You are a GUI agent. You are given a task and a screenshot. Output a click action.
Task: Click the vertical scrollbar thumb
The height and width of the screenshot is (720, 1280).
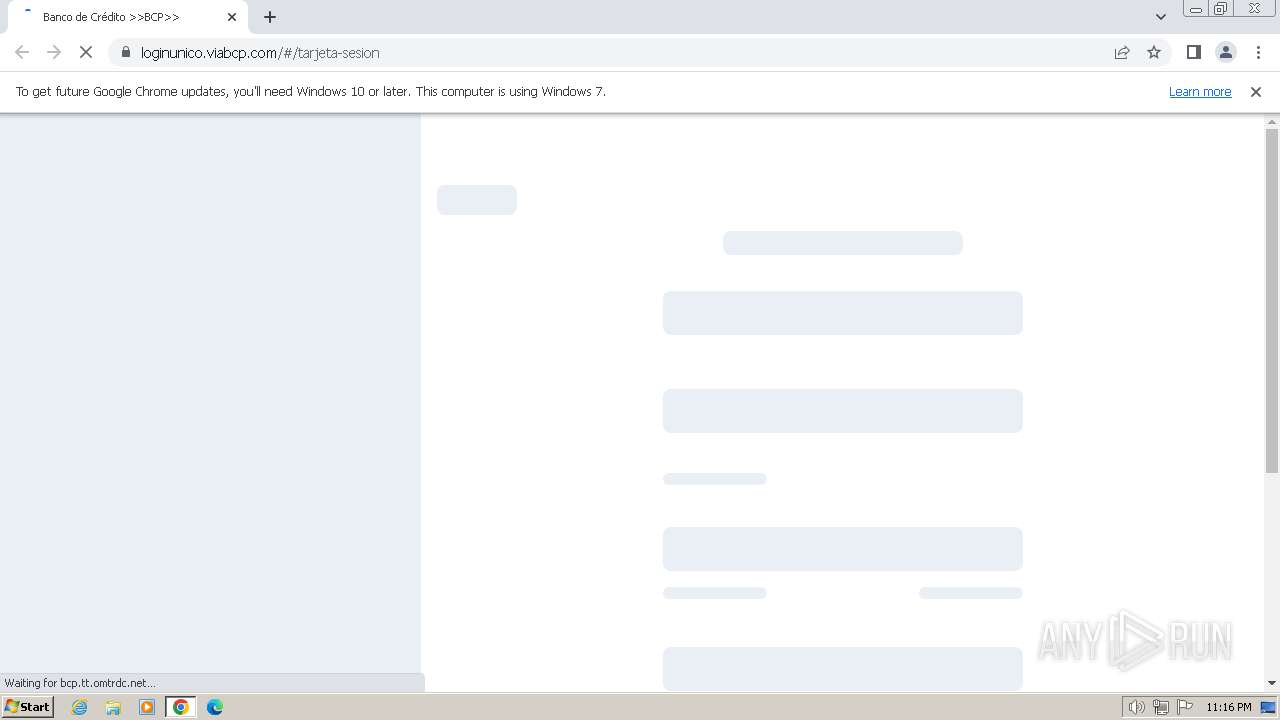point(1272,300)
